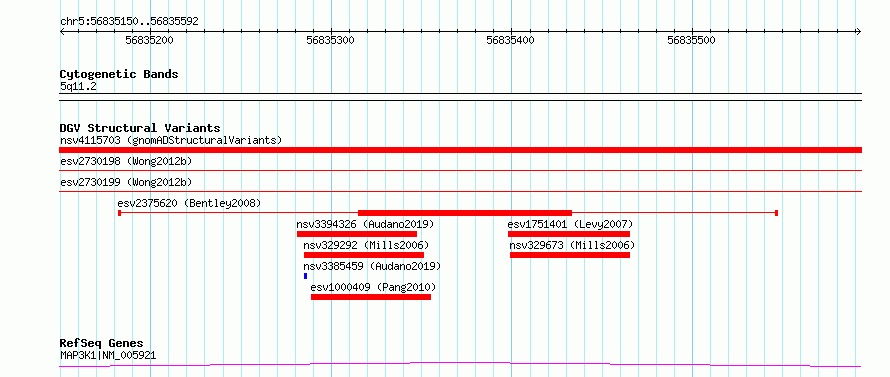Viewport: 890px width, 377px height.
Task: Click the thick bar of esv2375620
Action: click(465, 213)
